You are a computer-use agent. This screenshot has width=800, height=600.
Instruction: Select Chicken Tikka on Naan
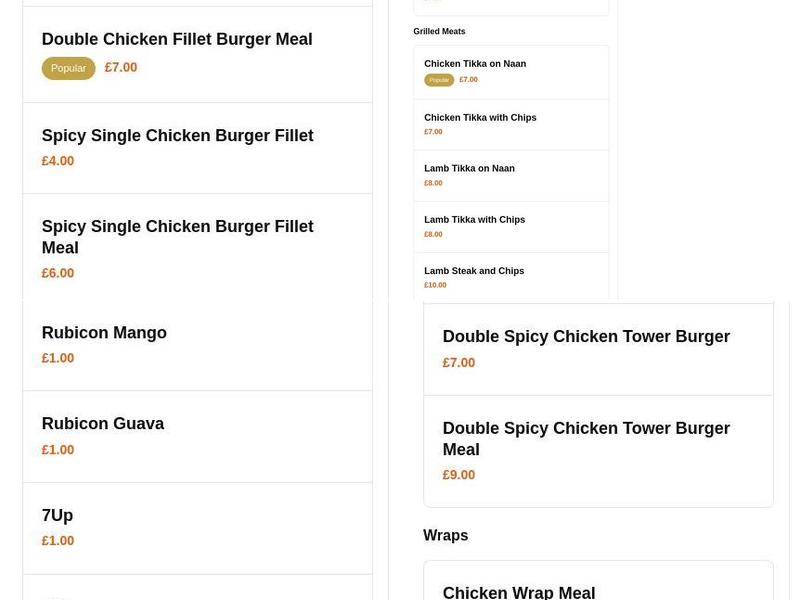475,63
